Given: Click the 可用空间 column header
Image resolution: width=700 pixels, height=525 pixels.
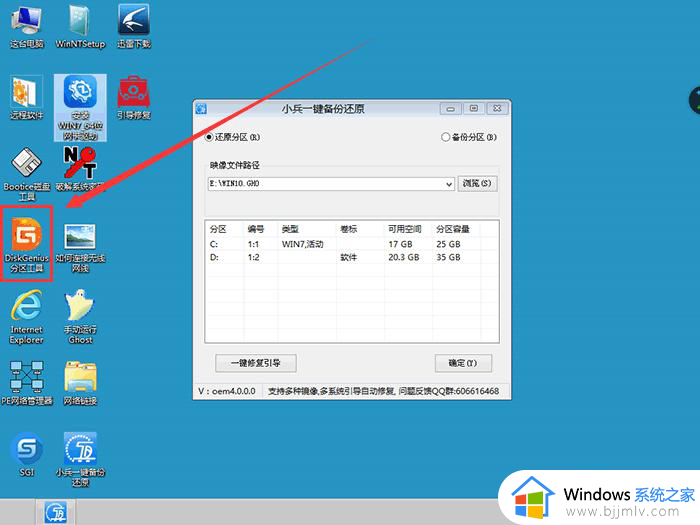Looking at the screenshot, I should click(404, 229).
